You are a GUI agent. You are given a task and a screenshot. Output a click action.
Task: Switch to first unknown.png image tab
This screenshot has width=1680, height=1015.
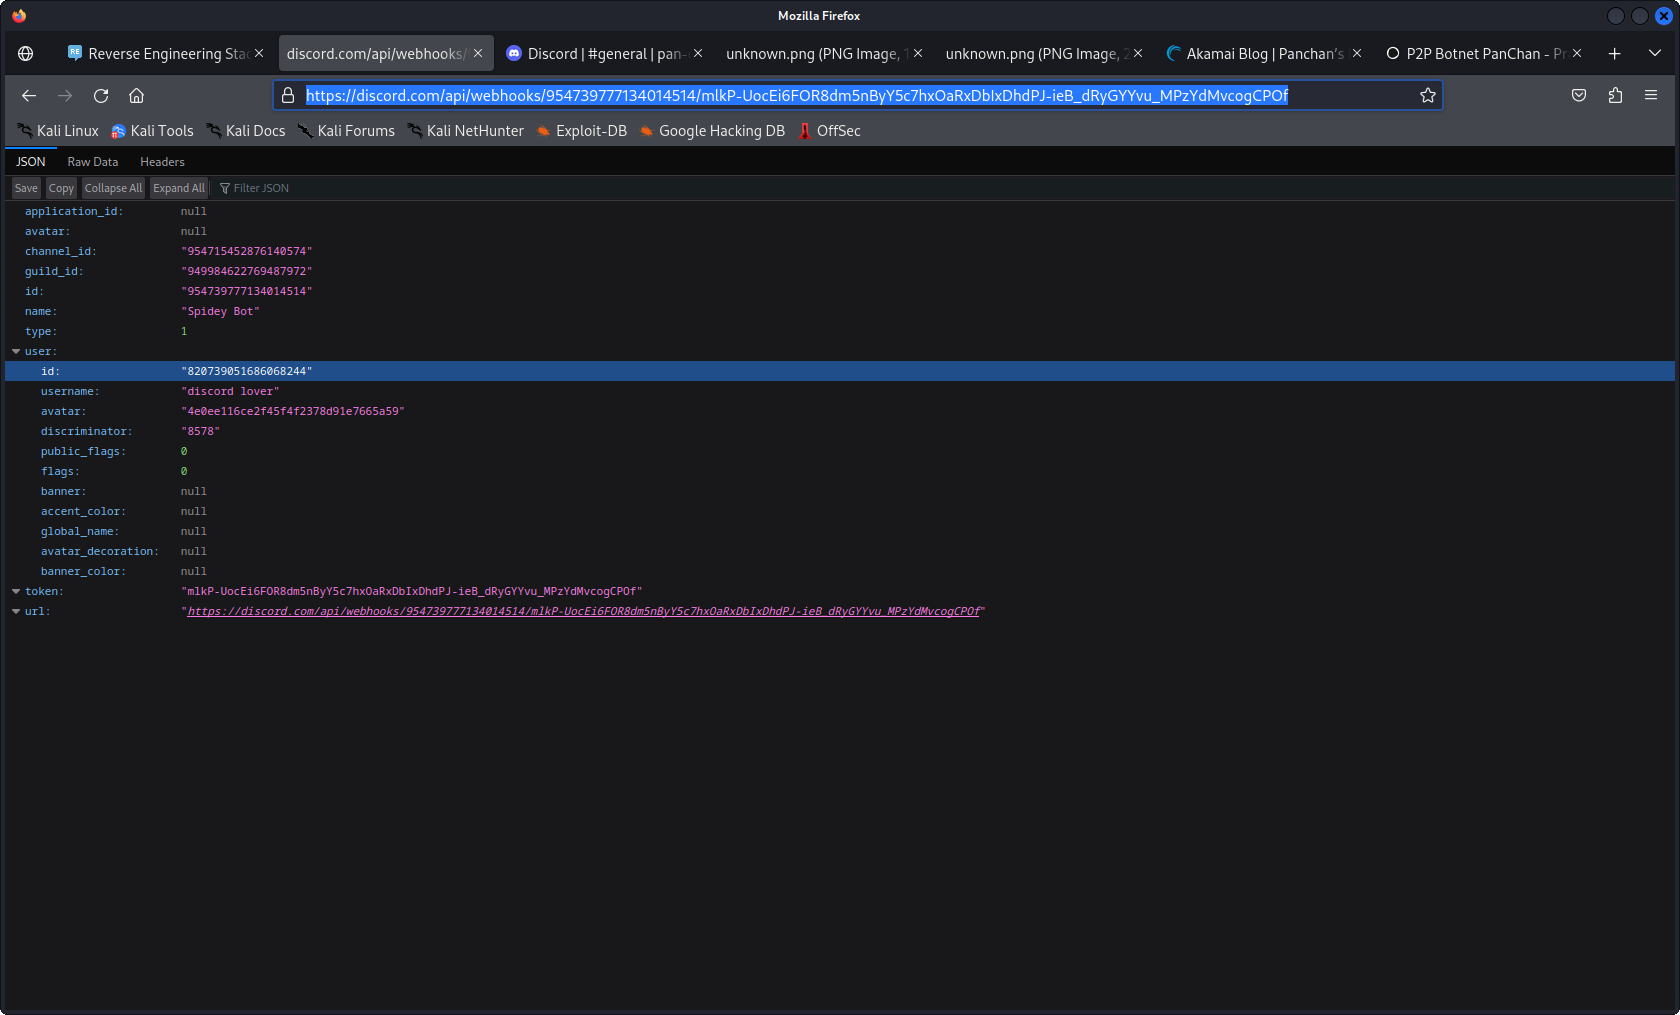coord(824,53)
